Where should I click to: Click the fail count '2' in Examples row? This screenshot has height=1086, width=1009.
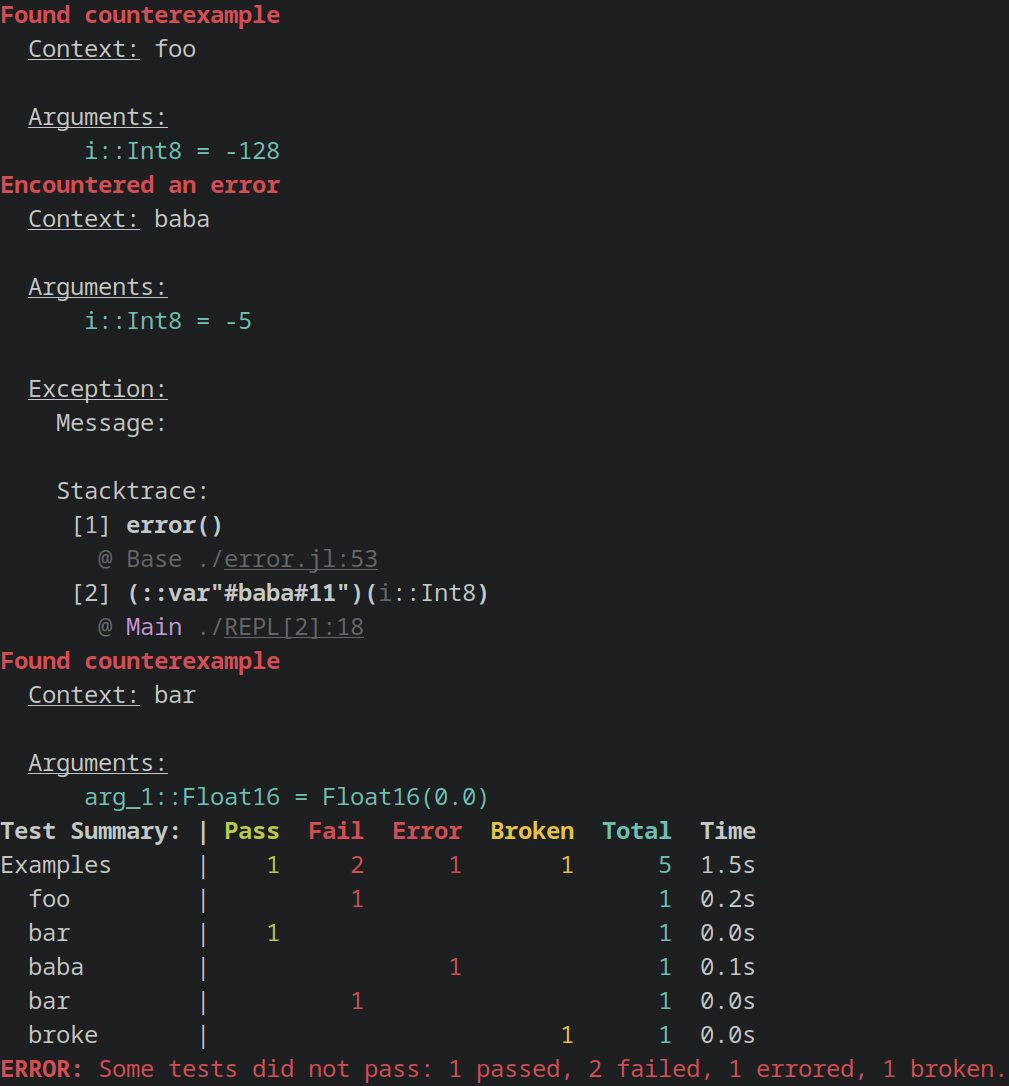click(357, 864)
